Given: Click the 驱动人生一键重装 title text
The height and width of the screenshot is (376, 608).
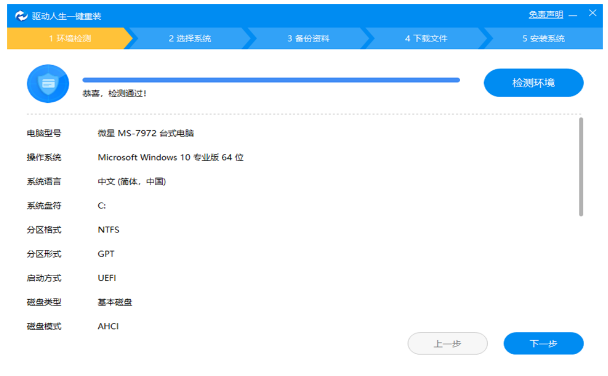Looking at the screenshot, I should [66, 16].
